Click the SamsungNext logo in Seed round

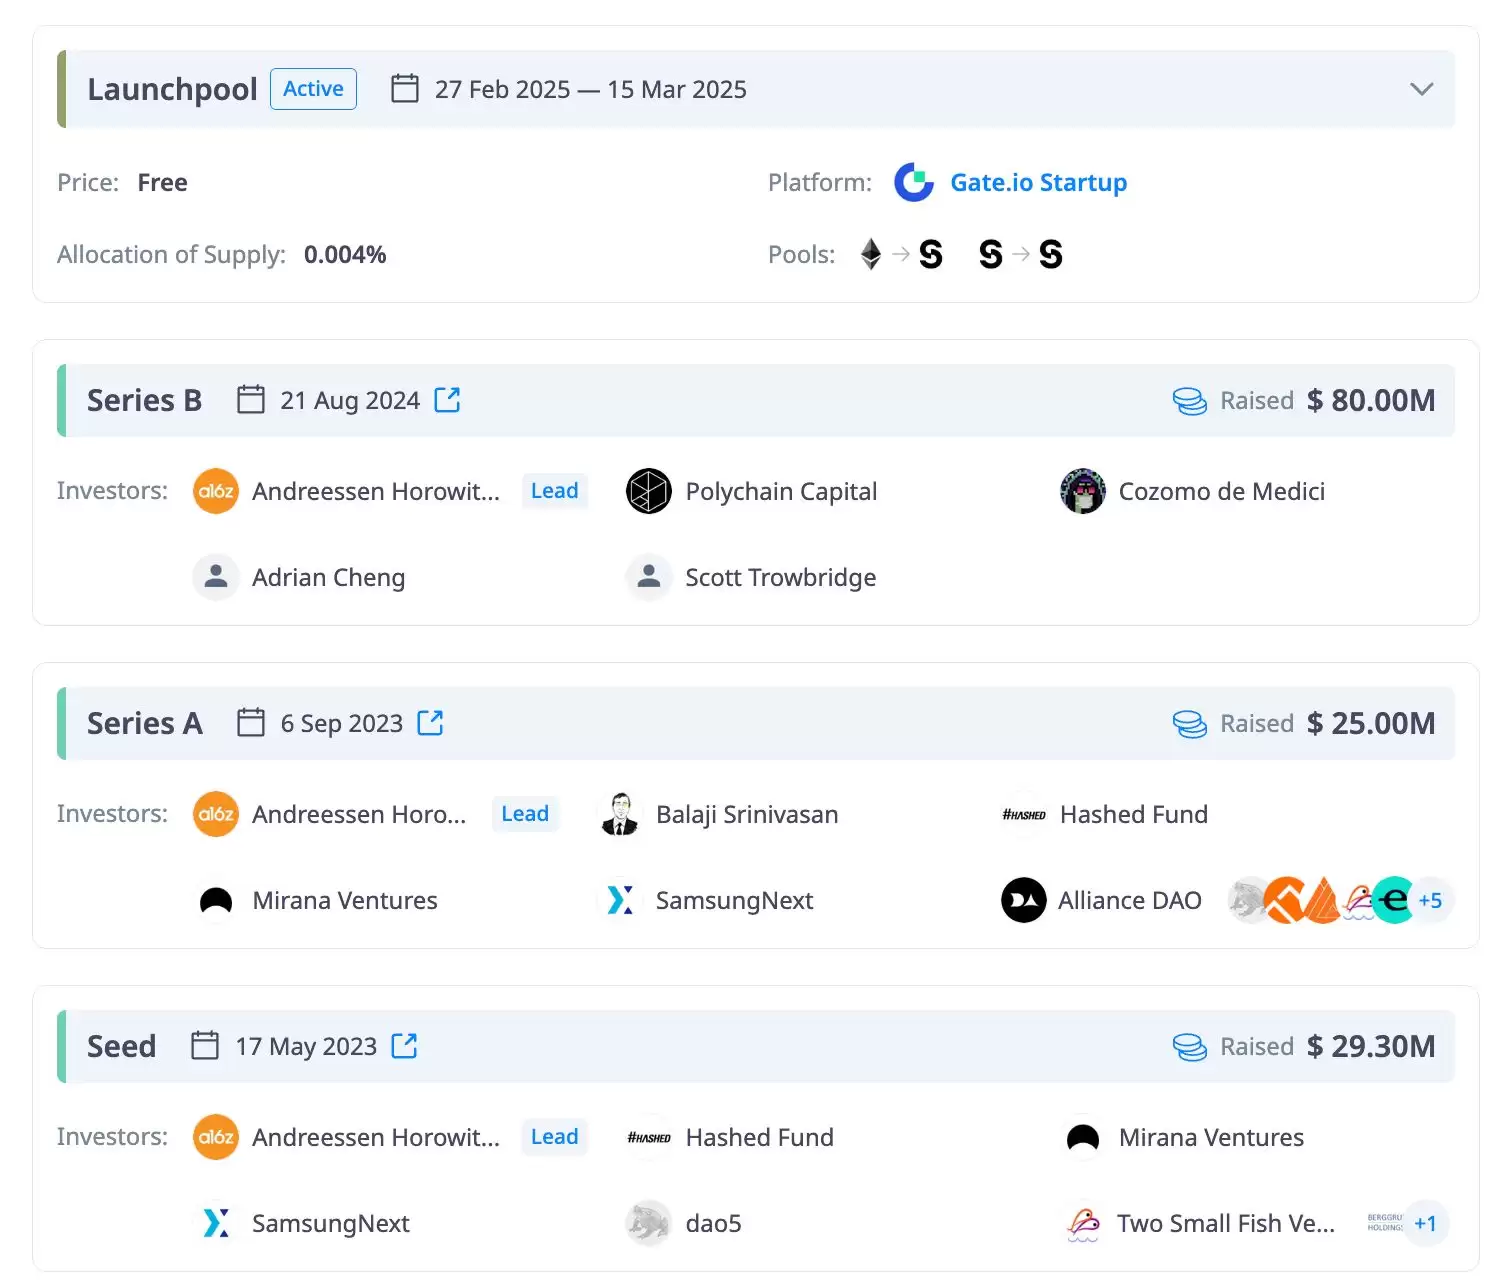click(216, 1224)
